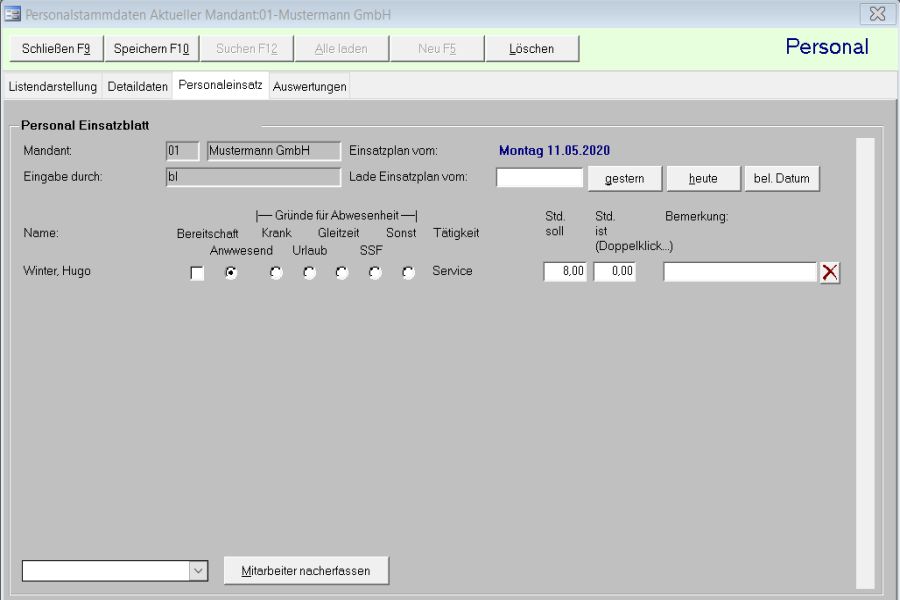Click the Std. ist field showing 0,00

615,272
